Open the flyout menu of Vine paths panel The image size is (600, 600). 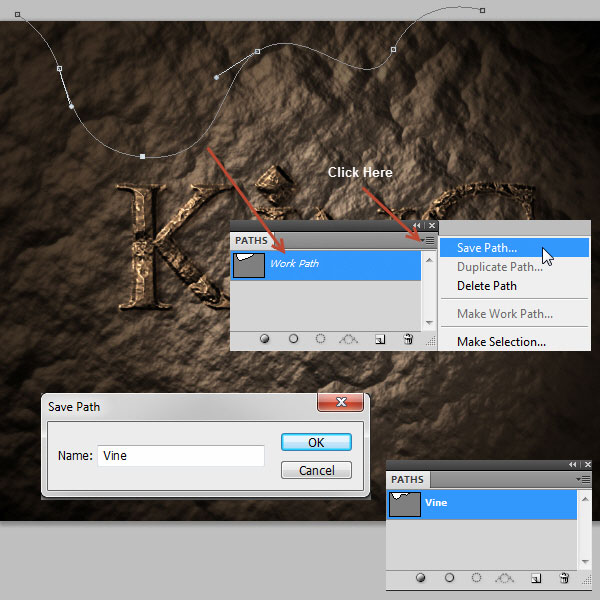pyautogui.click(x=584, y=479)
